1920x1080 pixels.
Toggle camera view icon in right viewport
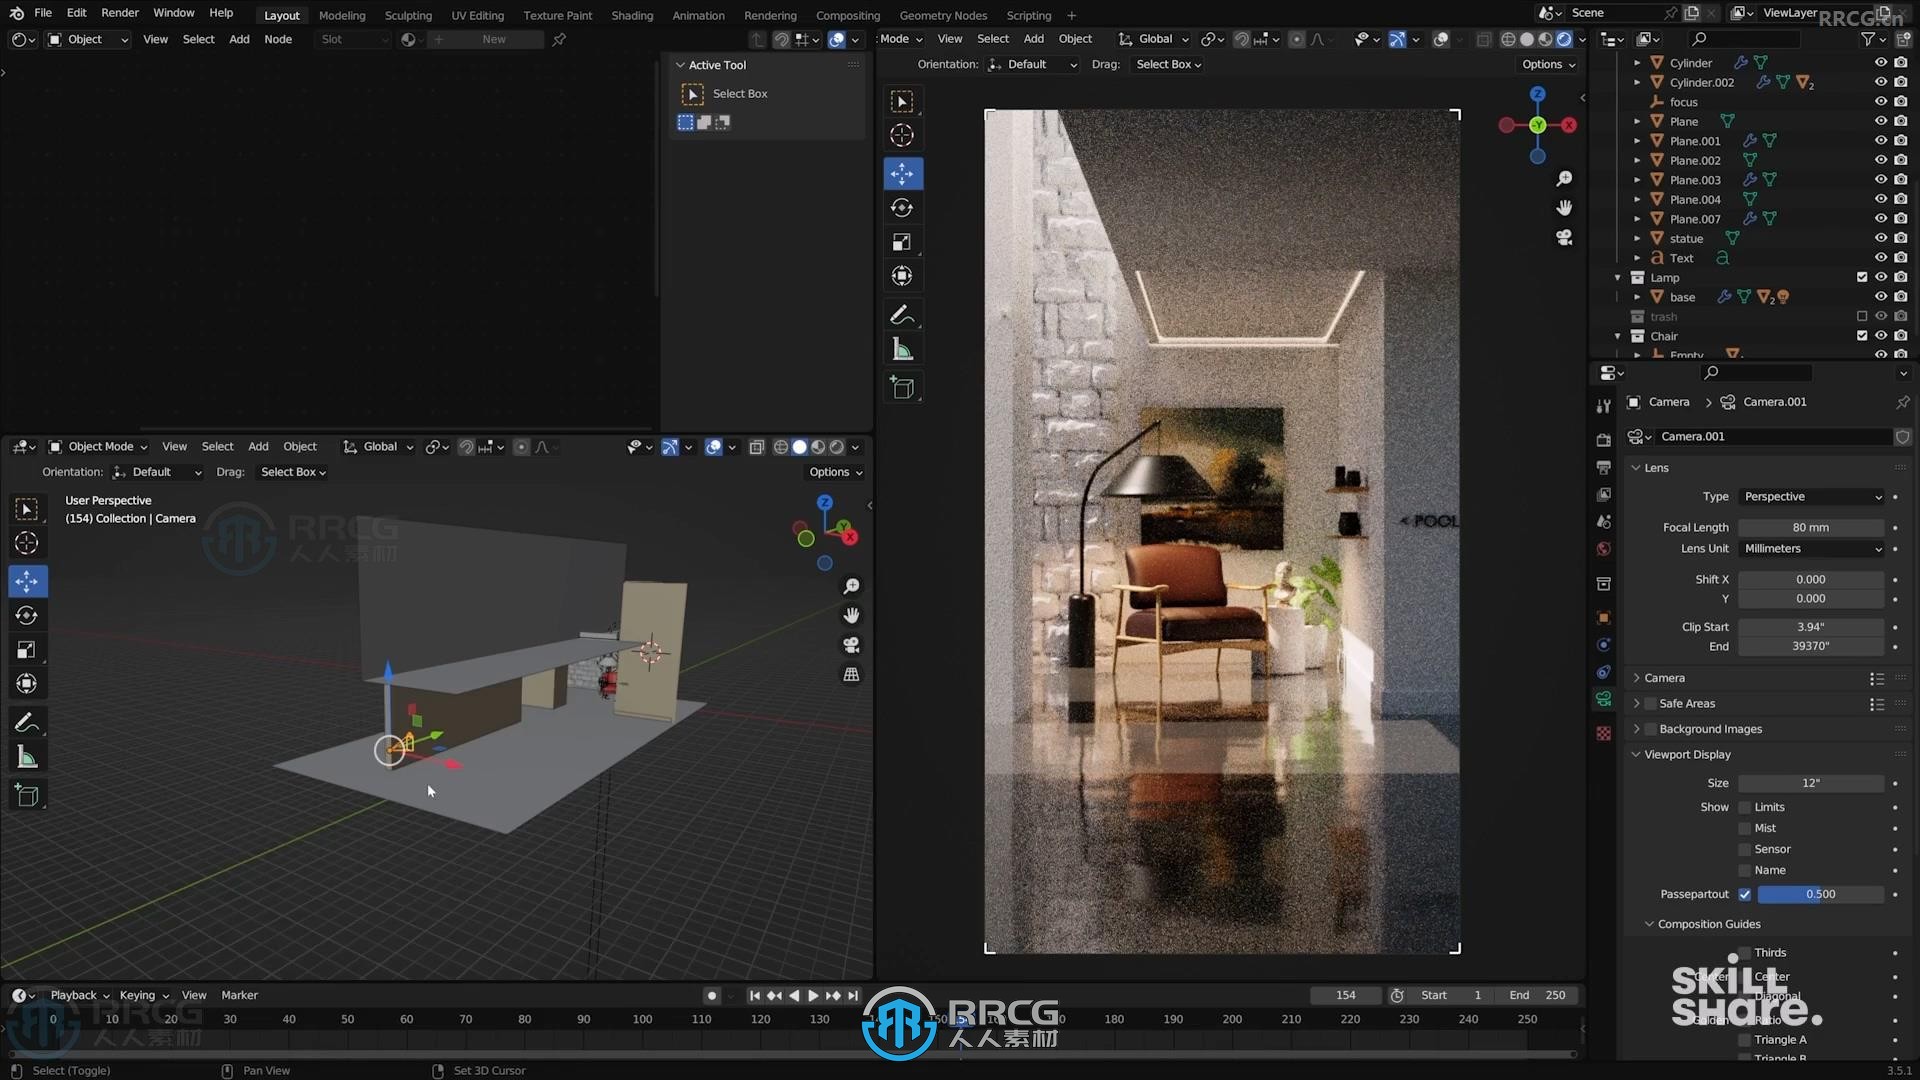pyautogui.click(x=1564, y=237)
